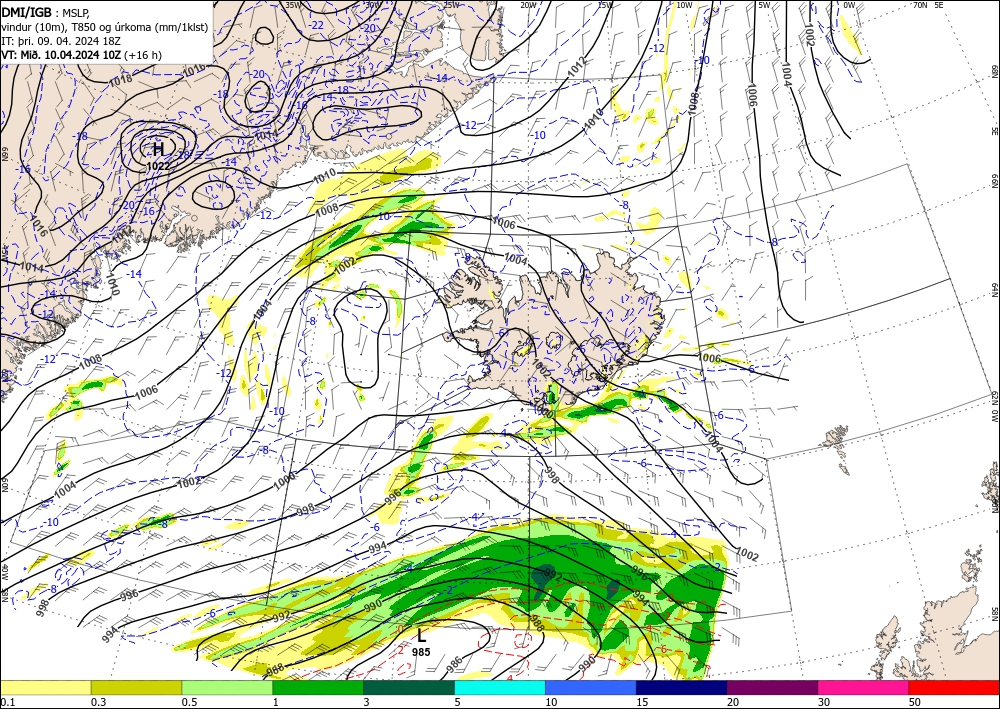Click the 'VT: Mið. 10.04.2024 10Z (+16 h)' line
Image resolution: width=1000 pixels, height=709 pixels.
click(x=82, y=55)
